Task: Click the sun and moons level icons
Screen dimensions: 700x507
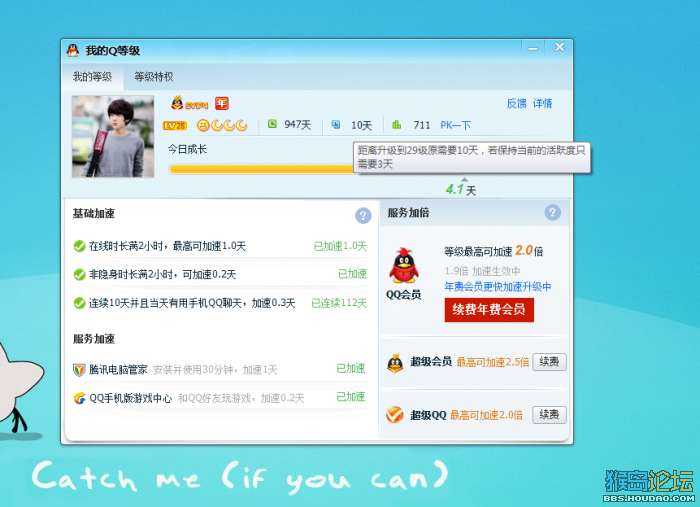Action: point(222,125)
